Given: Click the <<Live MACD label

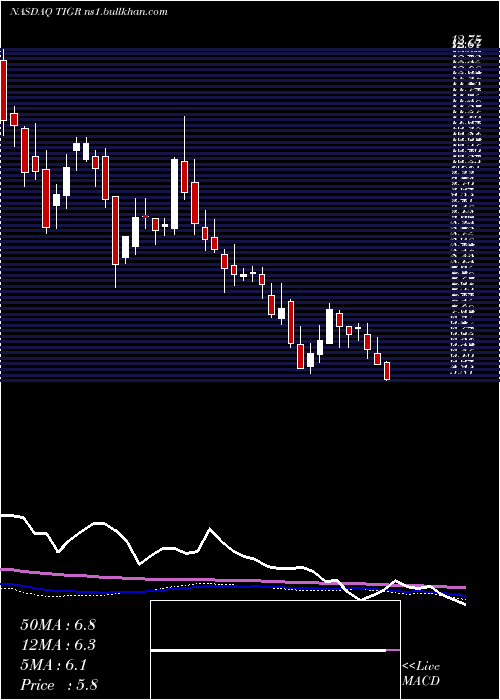Looking at the screenshot, I should pos(421,674).
